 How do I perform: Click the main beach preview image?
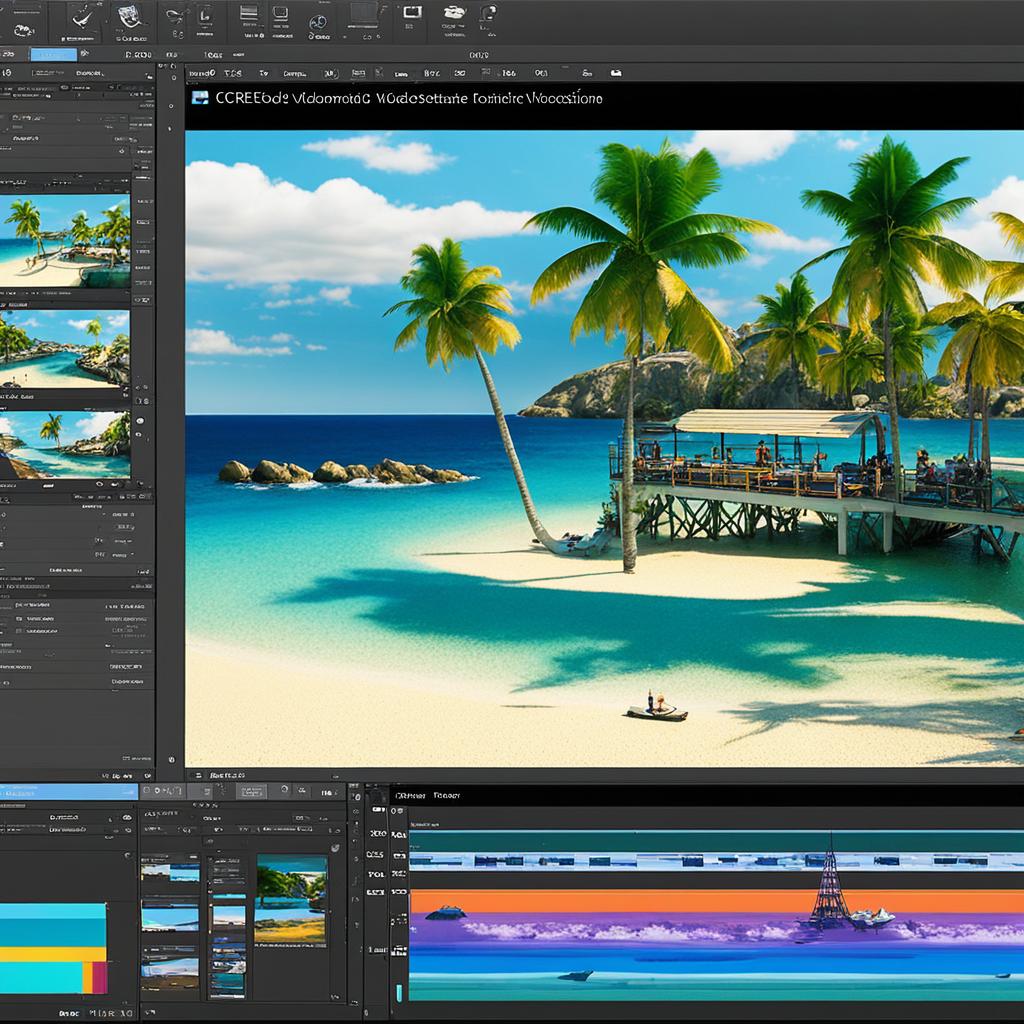click(604, 448)
